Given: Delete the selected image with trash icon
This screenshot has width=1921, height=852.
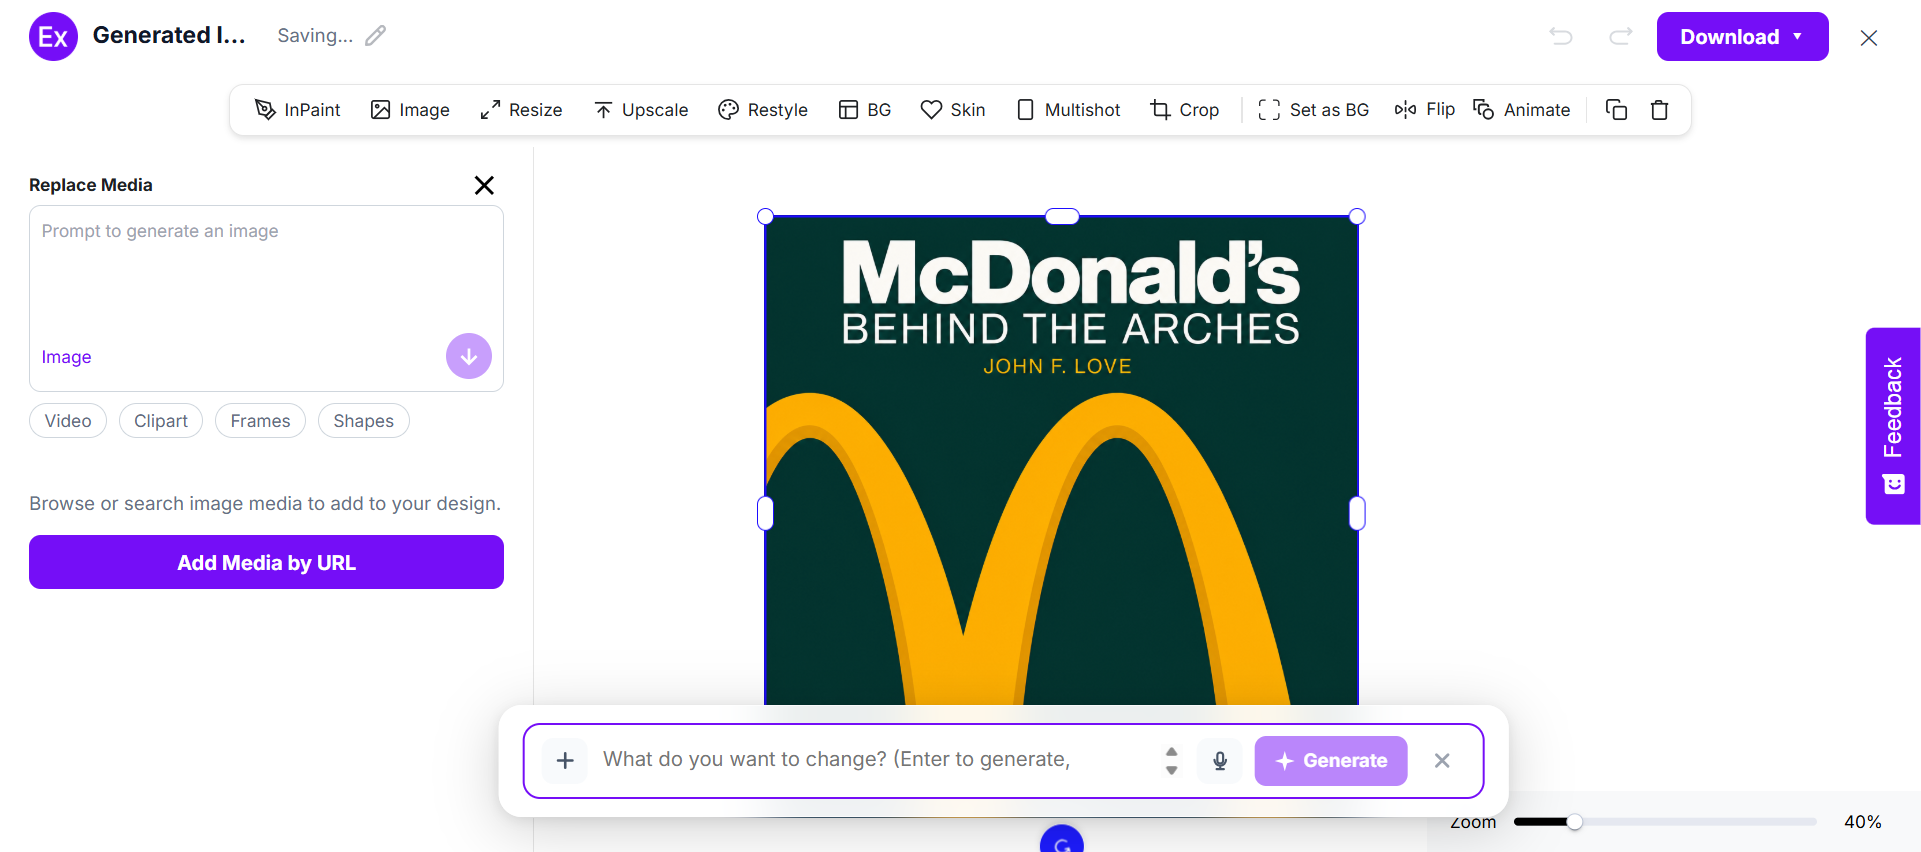Looking at the screenshot, I should (x=1660, y=110).
